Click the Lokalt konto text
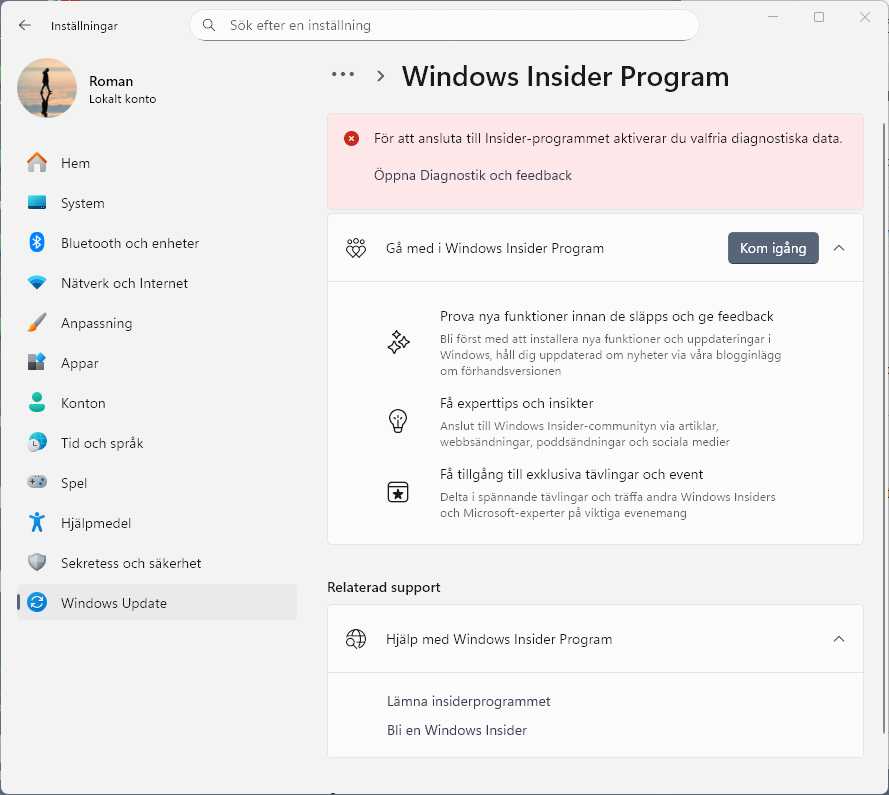Image resolution: width=889 pixels, height=795 pixels. pyautogui.click(x=122, y=99)
